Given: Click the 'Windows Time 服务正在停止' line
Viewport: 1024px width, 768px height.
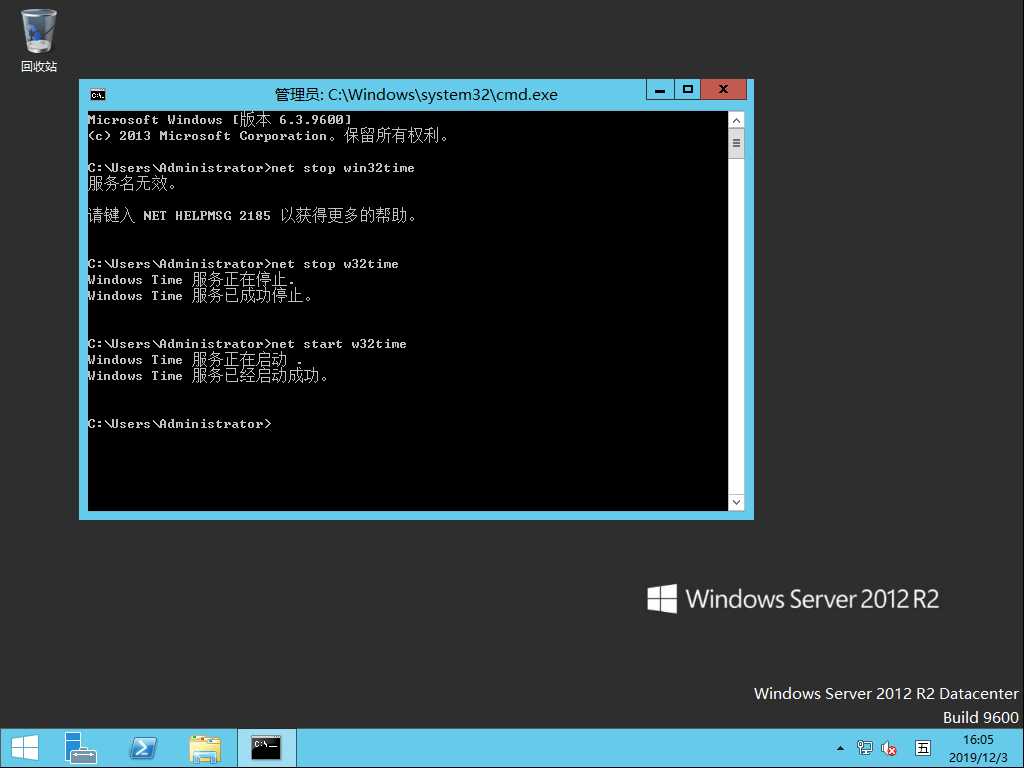Looking at the screenshot, I should [x=191, y=280].
